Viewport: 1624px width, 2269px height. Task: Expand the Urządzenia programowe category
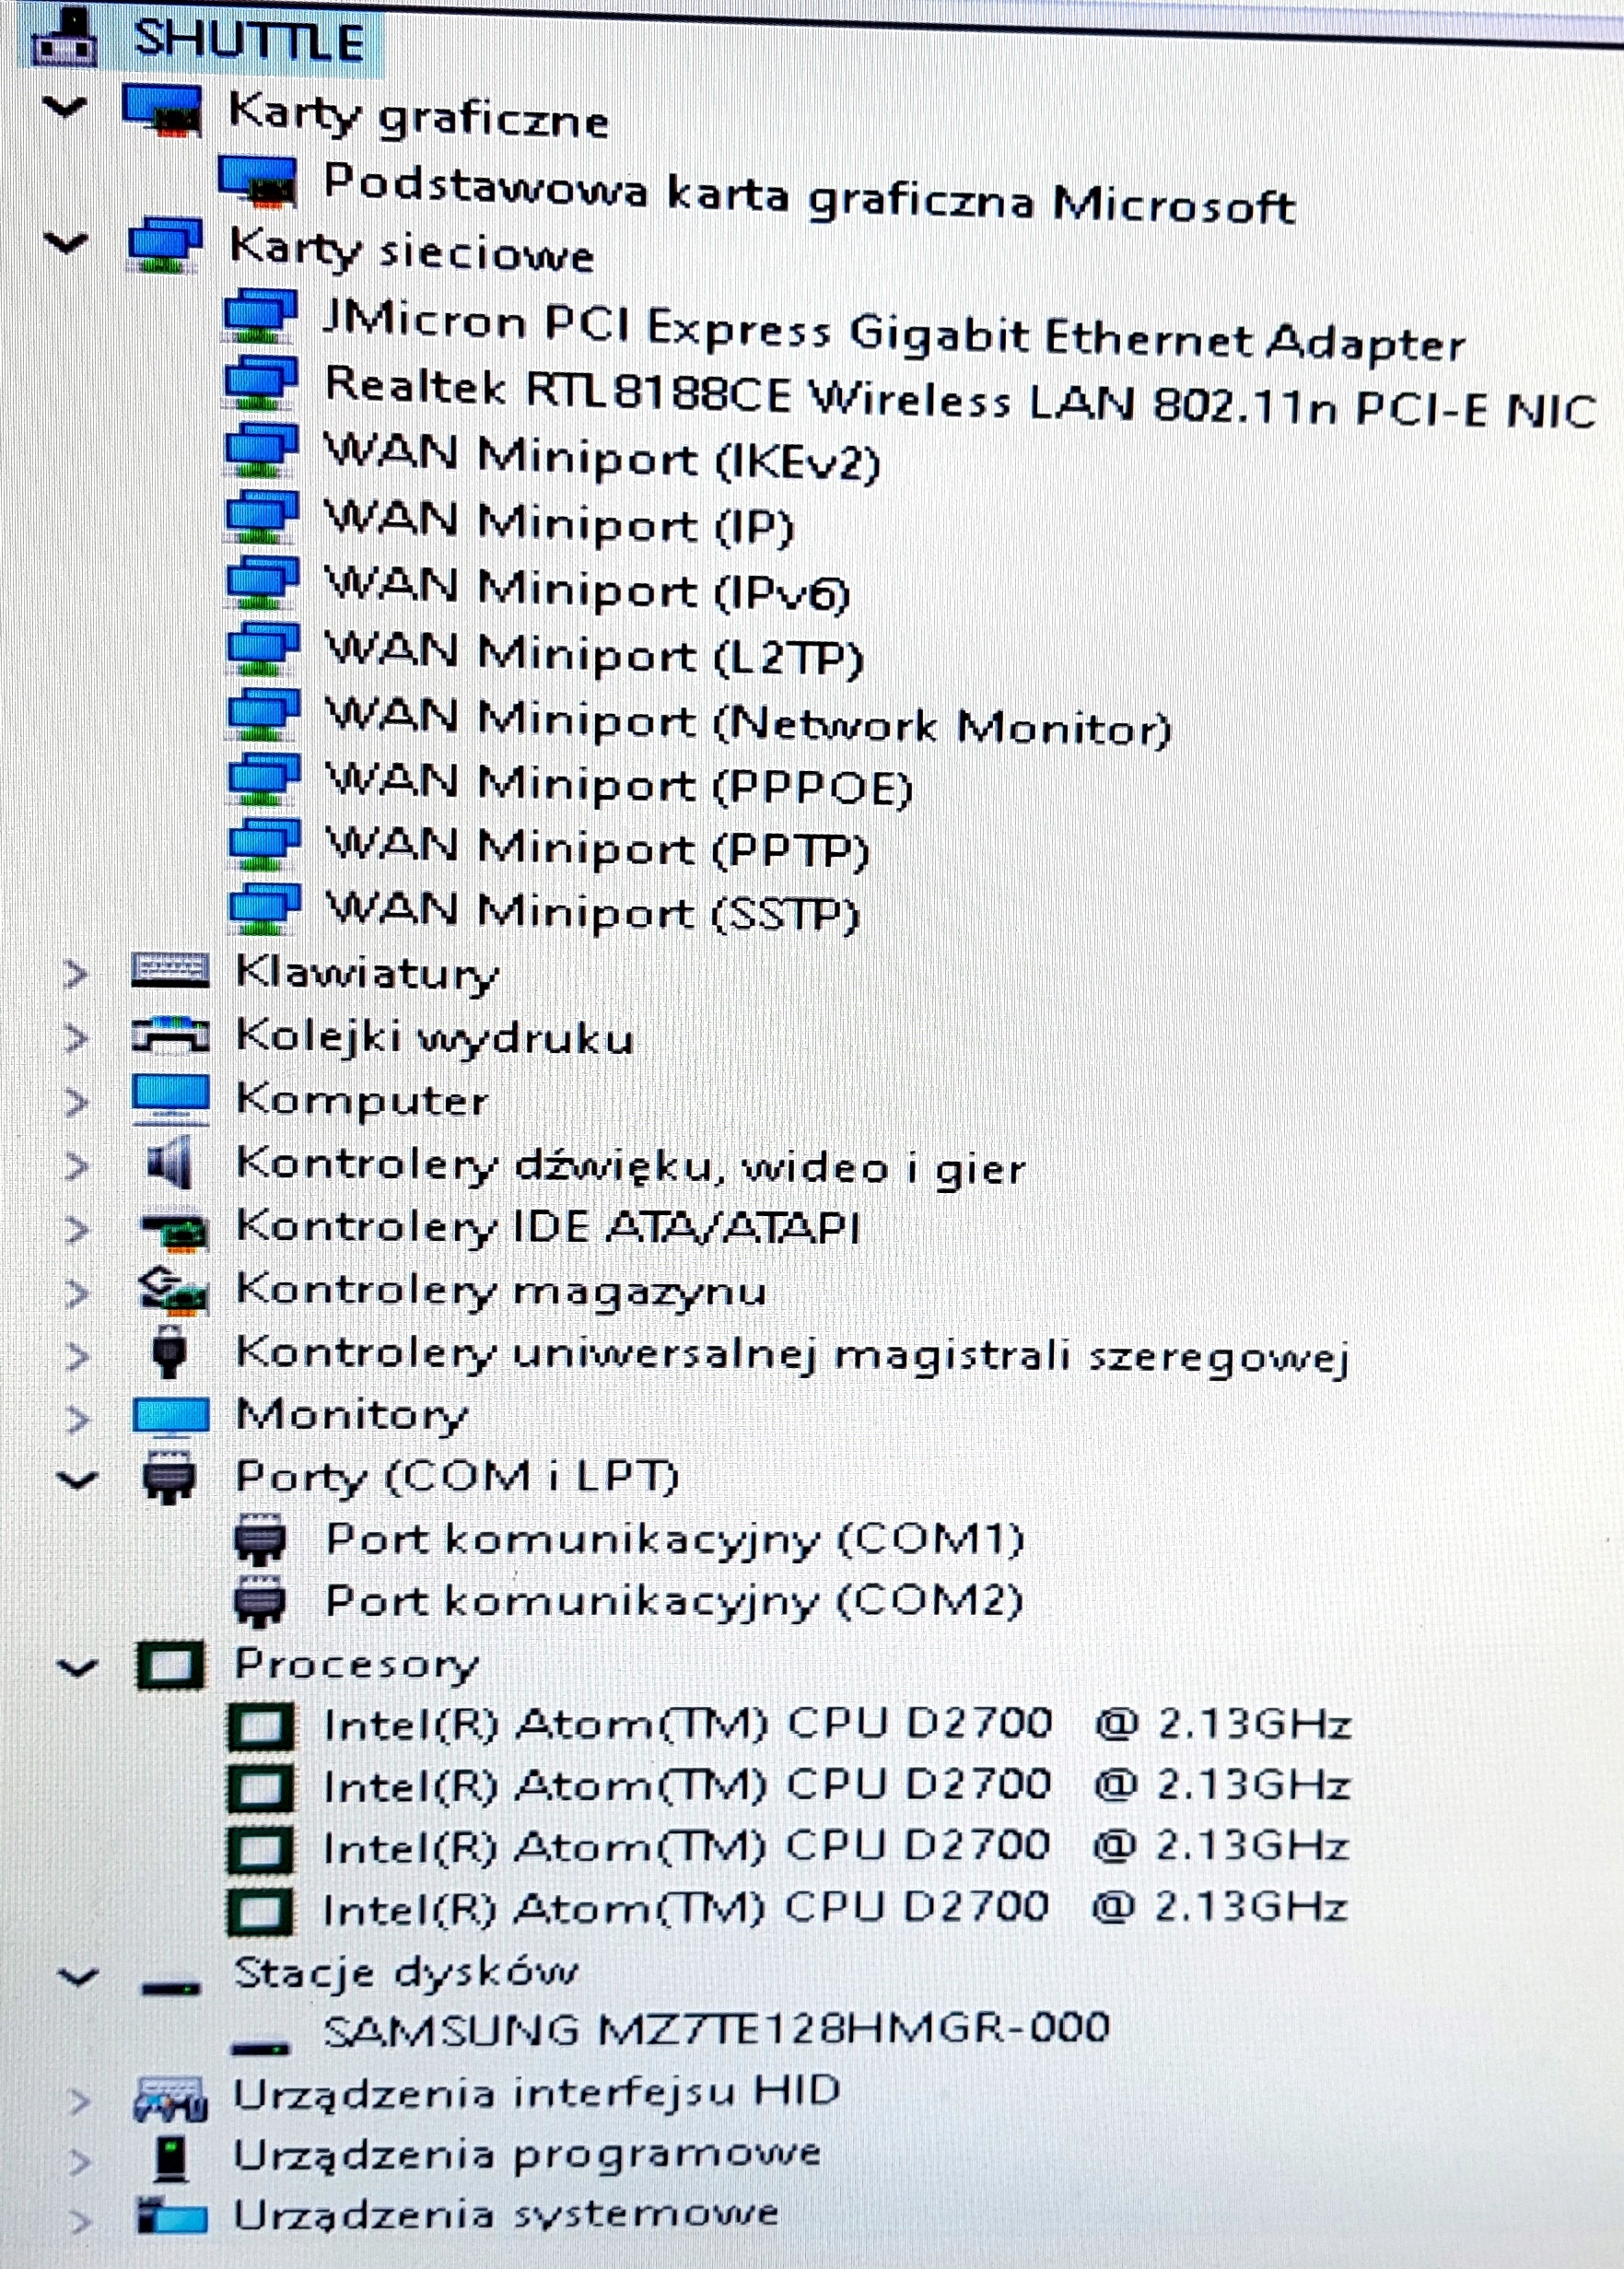coord(78,2162)
